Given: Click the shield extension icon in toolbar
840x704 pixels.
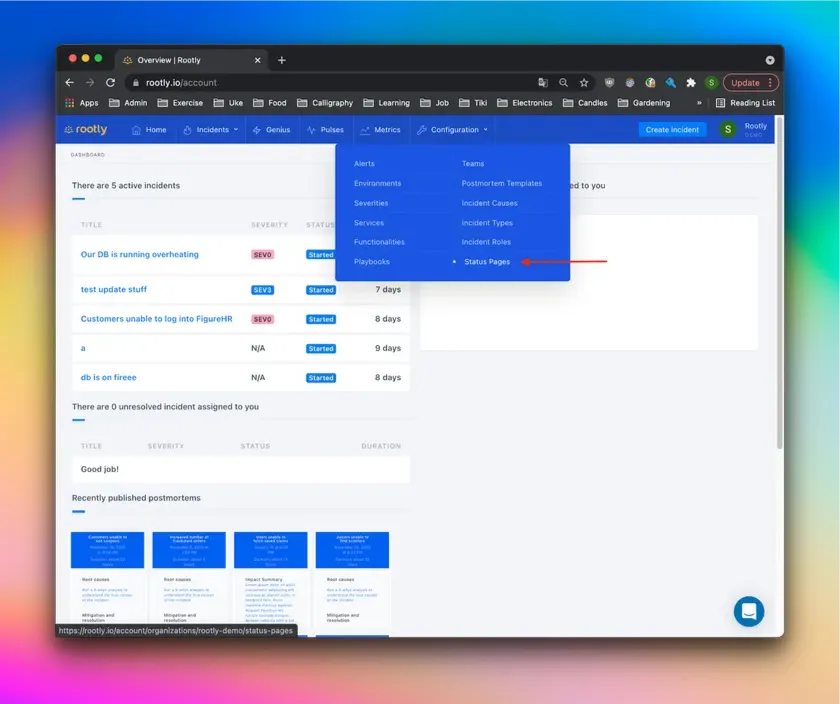Looking at the screenshot, I should pos(609,83).
